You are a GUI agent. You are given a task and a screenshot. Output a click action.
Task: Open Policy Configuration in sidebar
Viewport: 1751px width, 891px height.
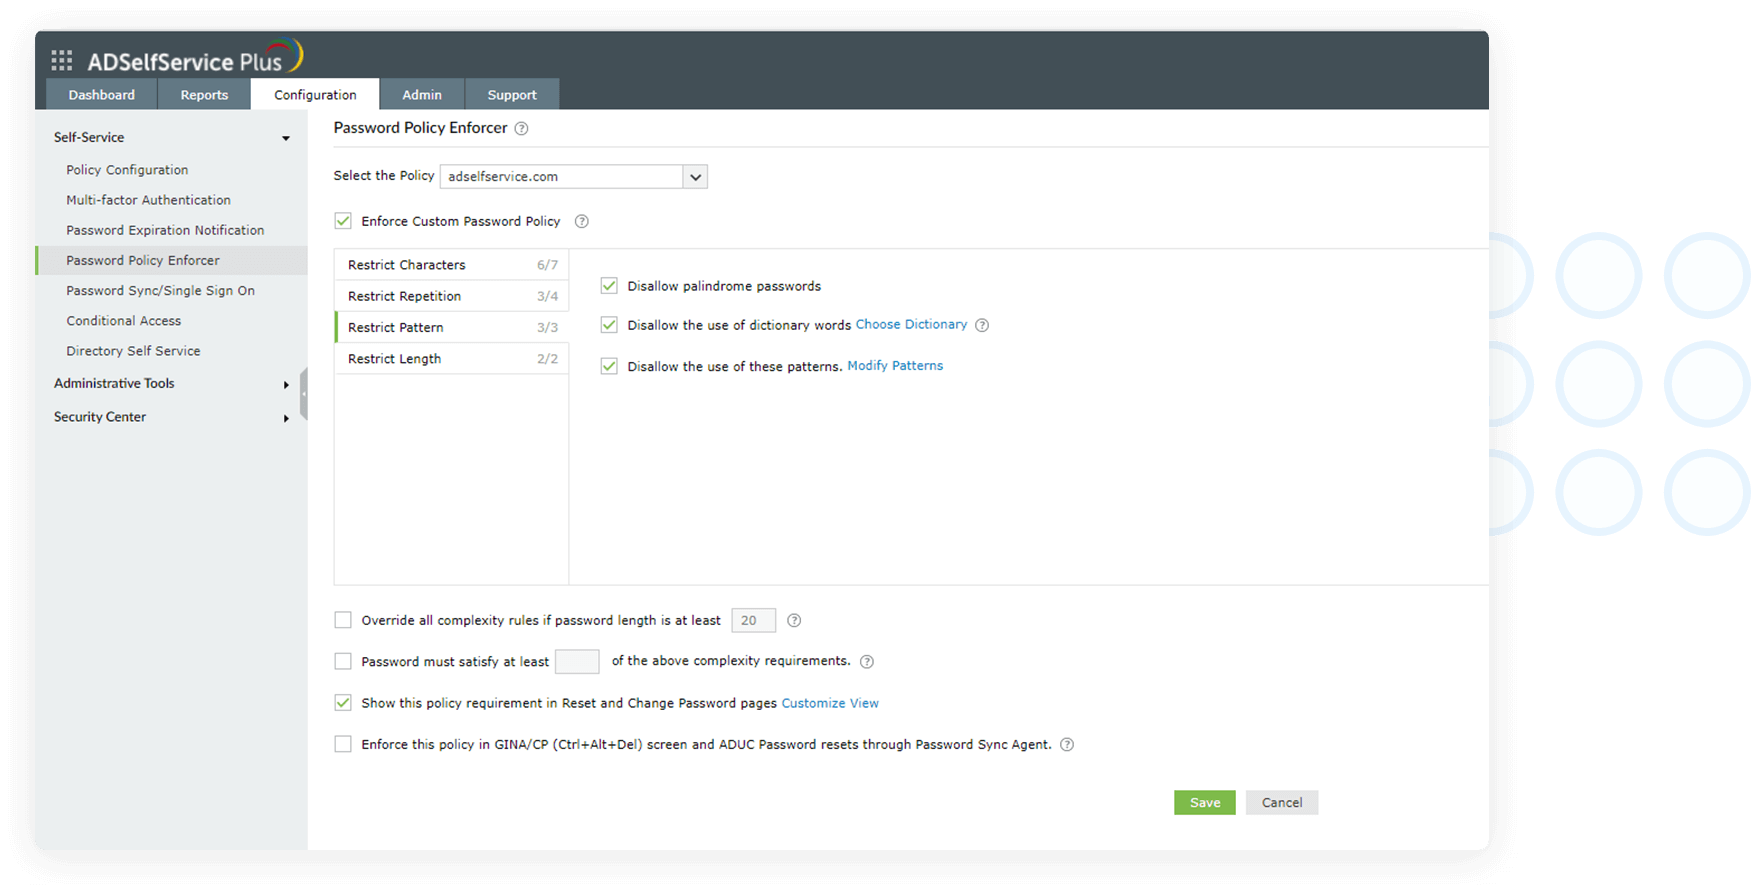[127, 170]
